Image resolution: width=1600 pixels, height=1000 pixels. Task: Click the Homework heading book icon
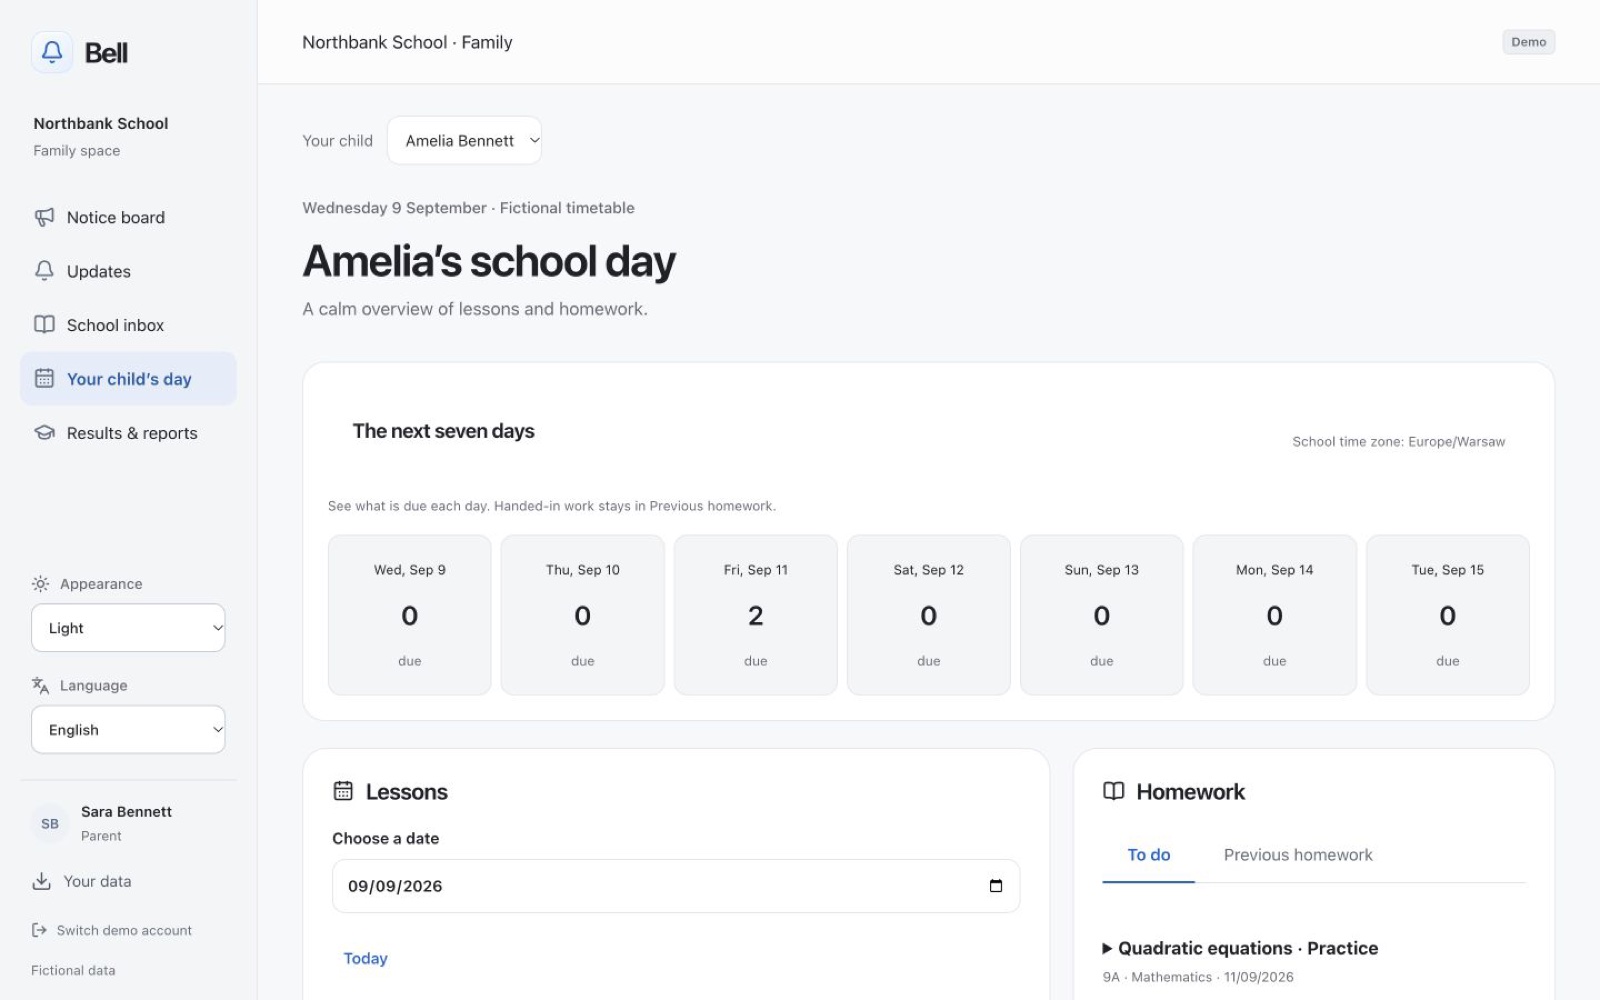1113,791
